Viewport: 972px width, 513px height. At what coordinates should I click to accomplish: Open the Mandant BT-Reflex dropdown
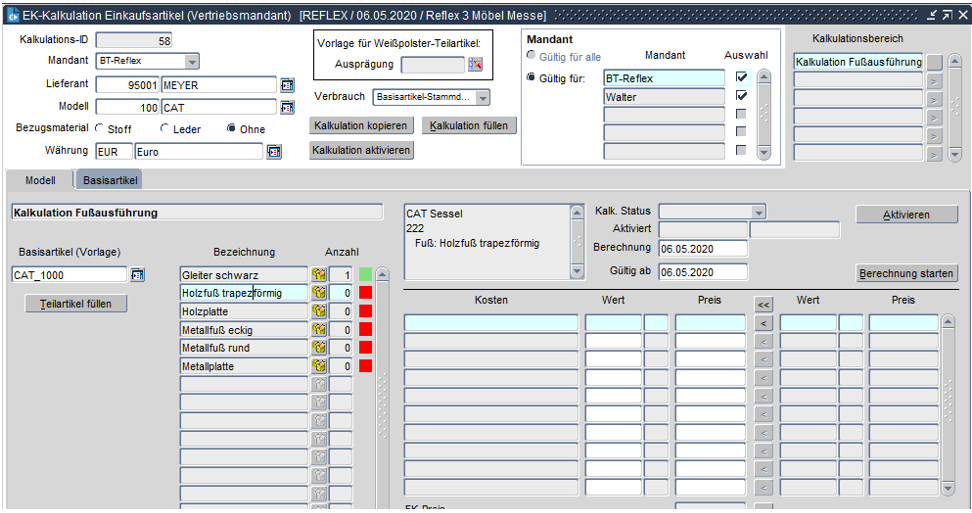[x=192, y=61]
